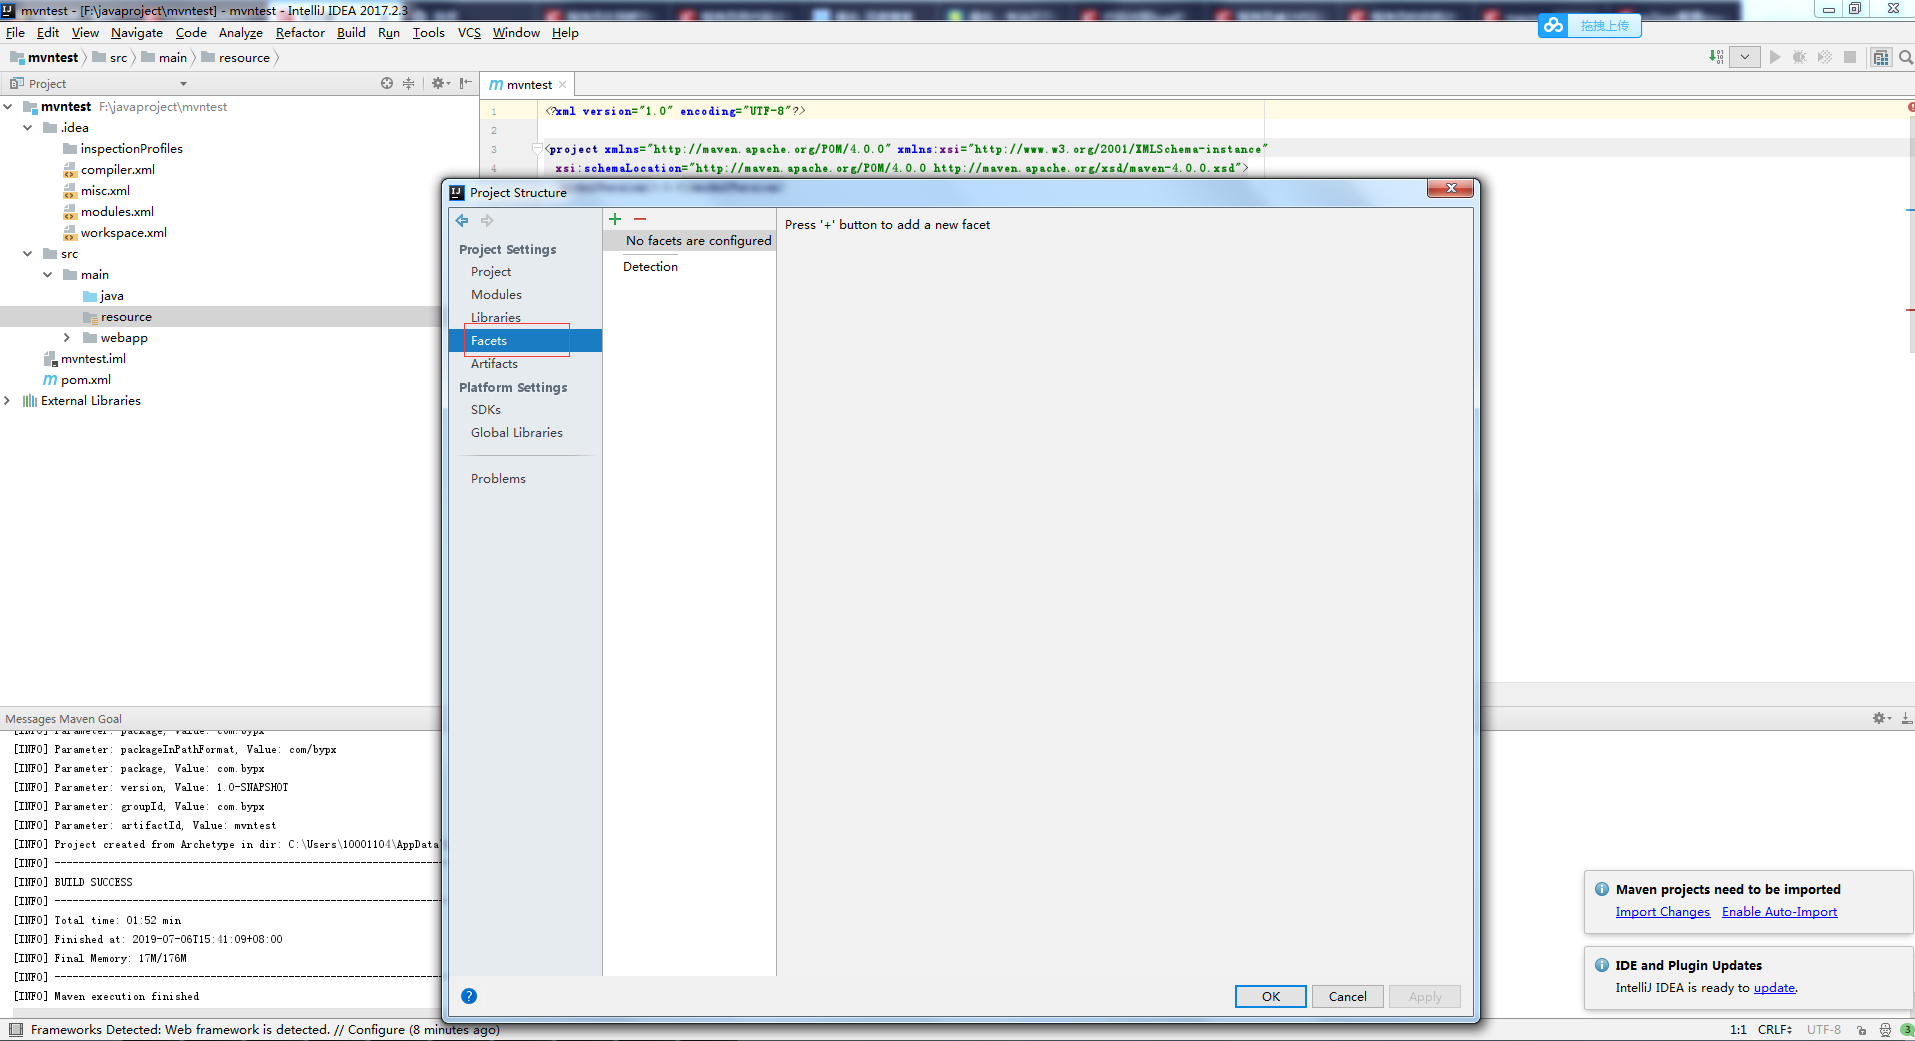Click the green plus to add a facet
The image size is (1915, 1041).
[x=615, y=219]
